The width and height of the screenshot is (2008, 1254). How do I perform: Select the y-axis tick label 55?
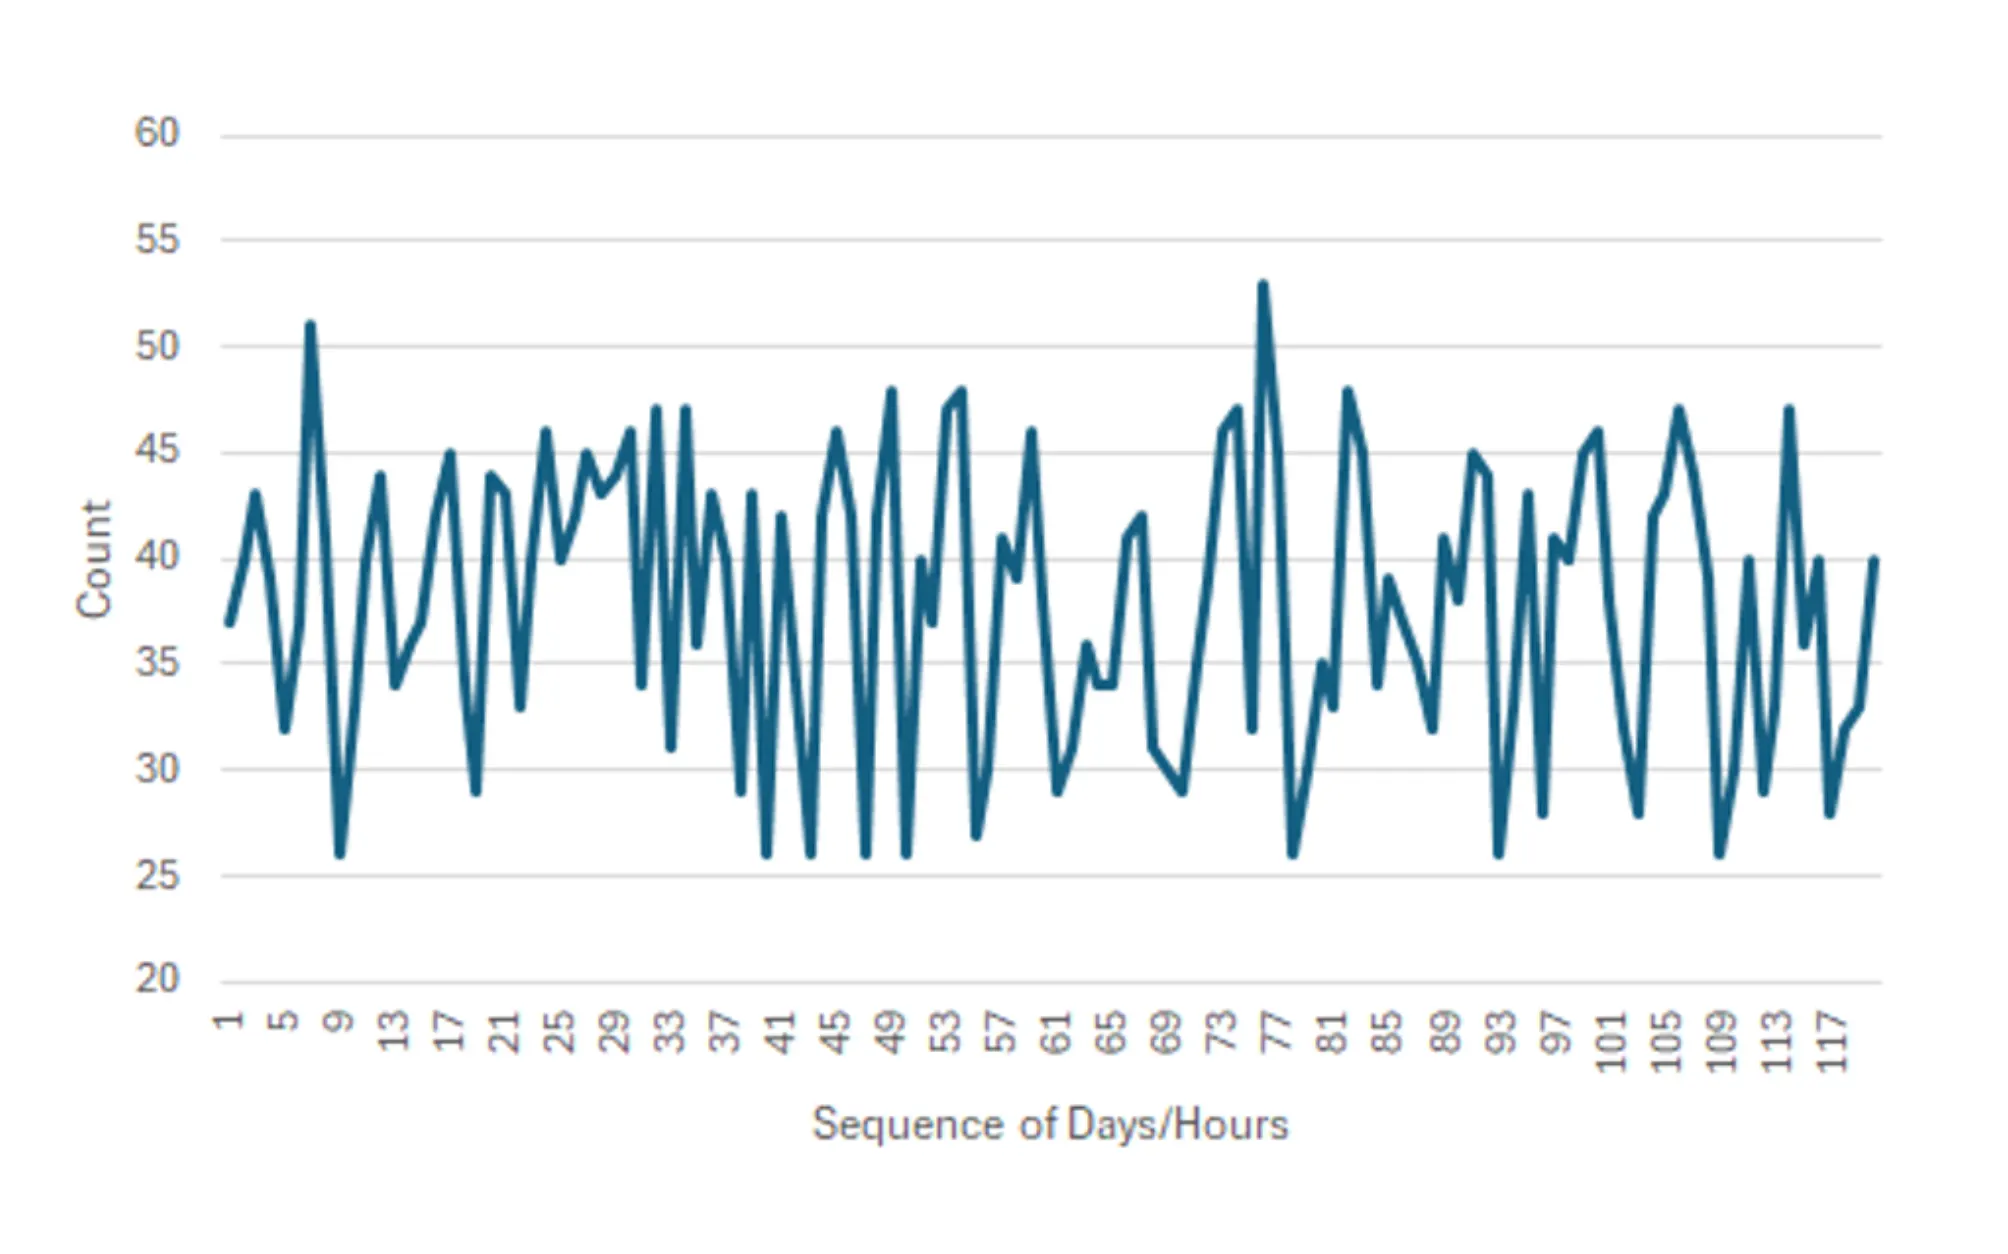(x=157, y=240)
